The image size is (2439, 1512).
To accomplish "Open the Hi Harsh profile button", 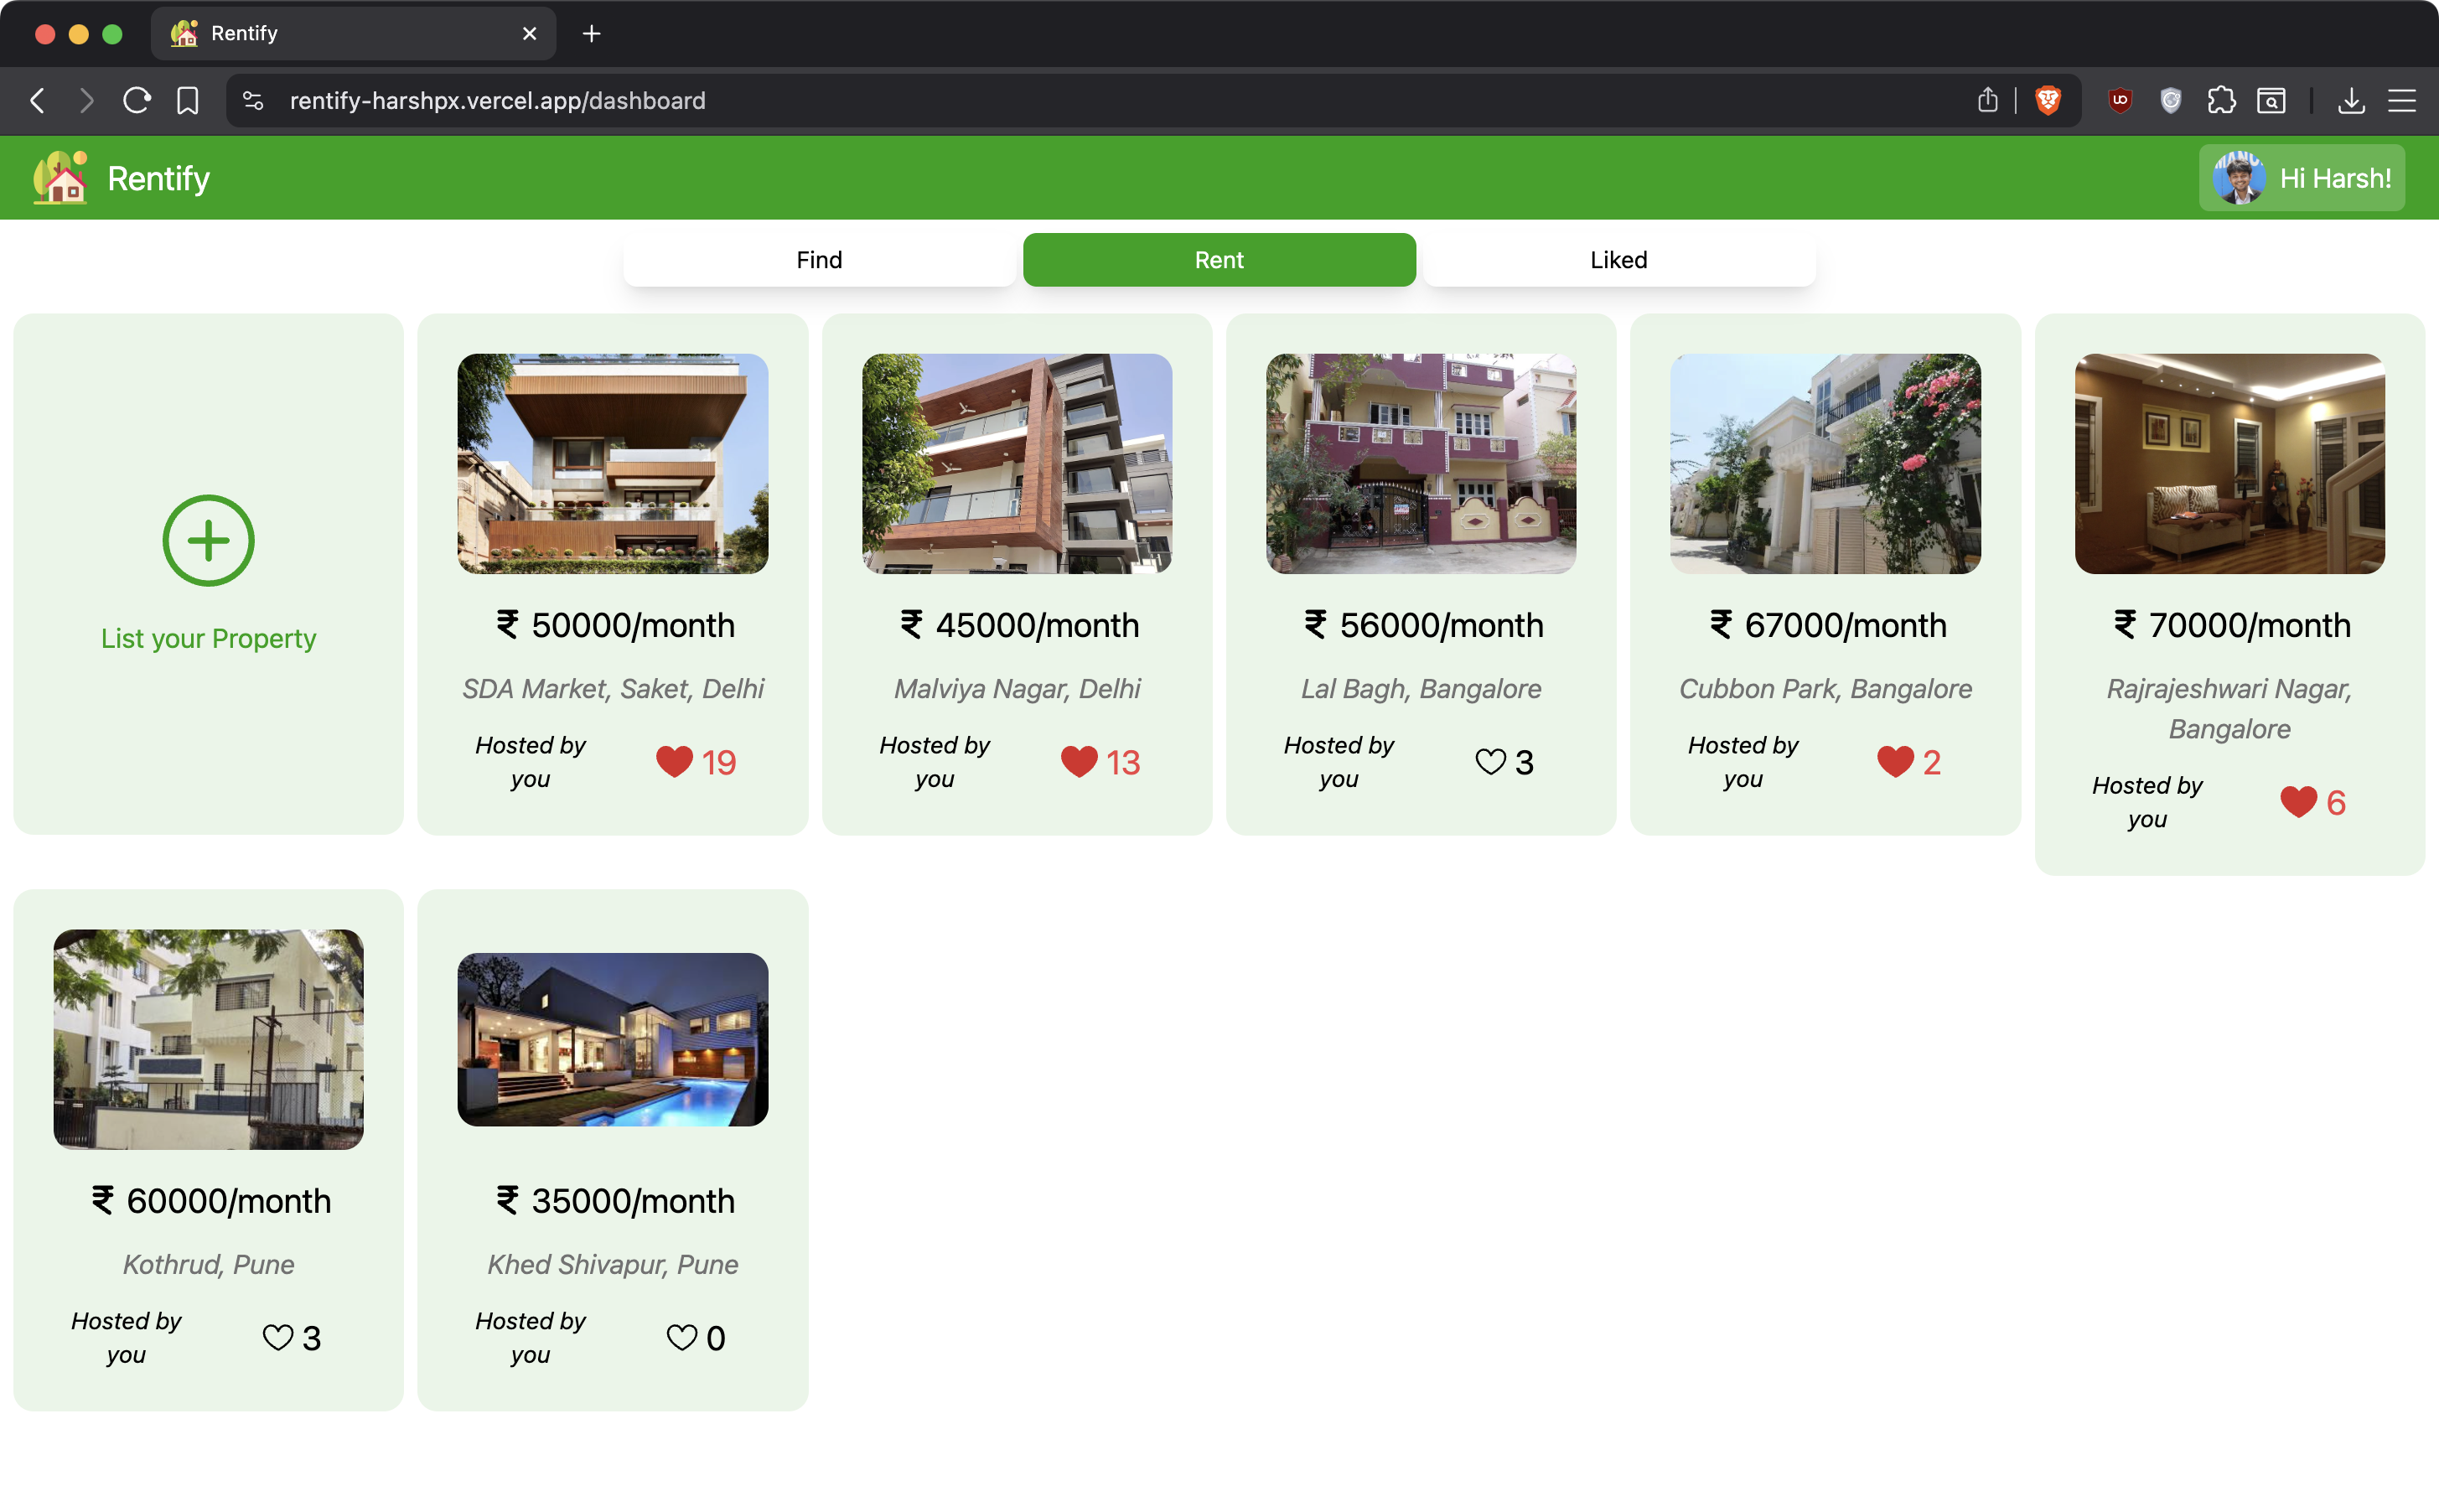I will point(2301,178).
